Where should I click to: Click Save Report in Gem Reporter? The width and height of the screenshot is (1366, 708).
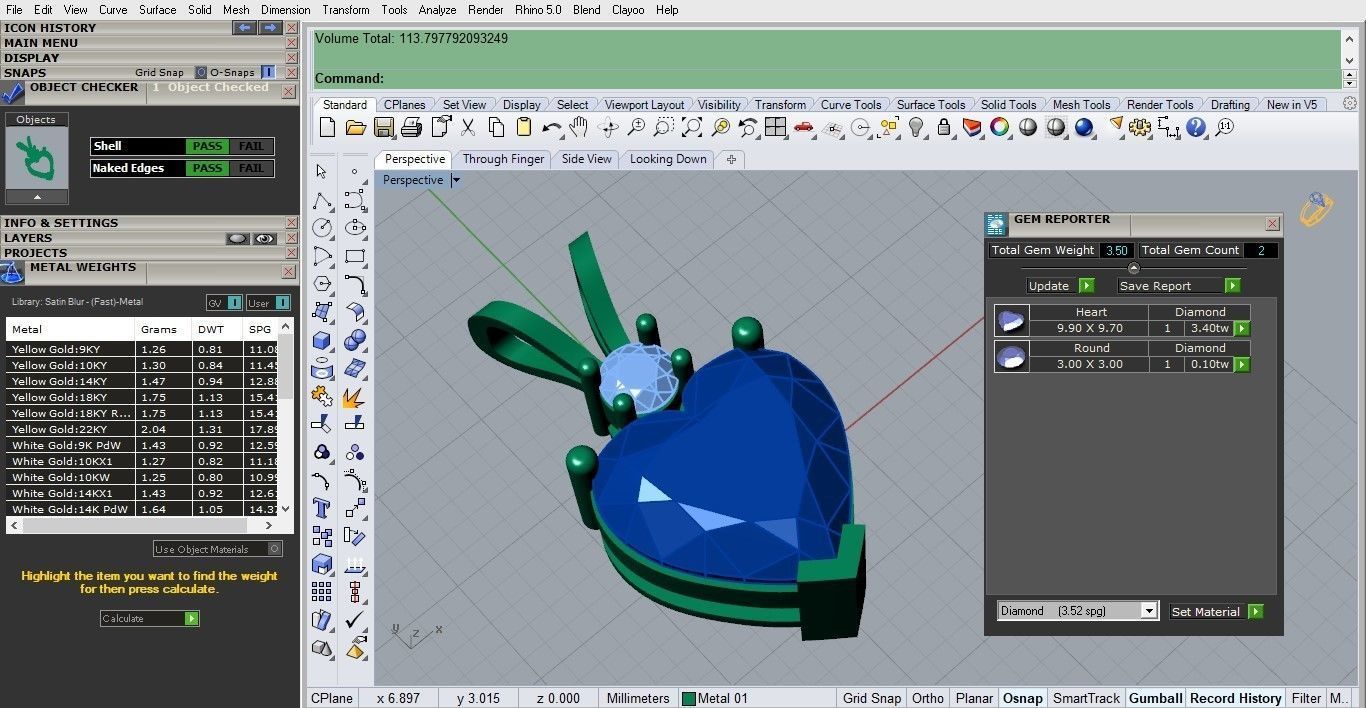click(1178, 285)
